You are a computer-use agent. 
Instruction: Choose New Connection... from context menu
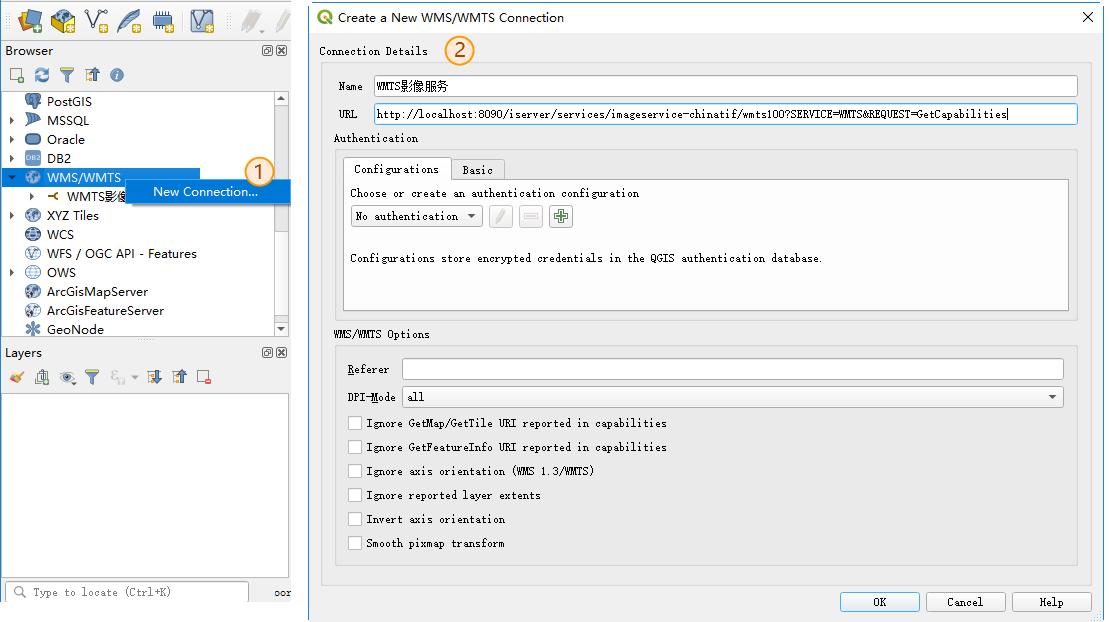click(x=205, y=192)
